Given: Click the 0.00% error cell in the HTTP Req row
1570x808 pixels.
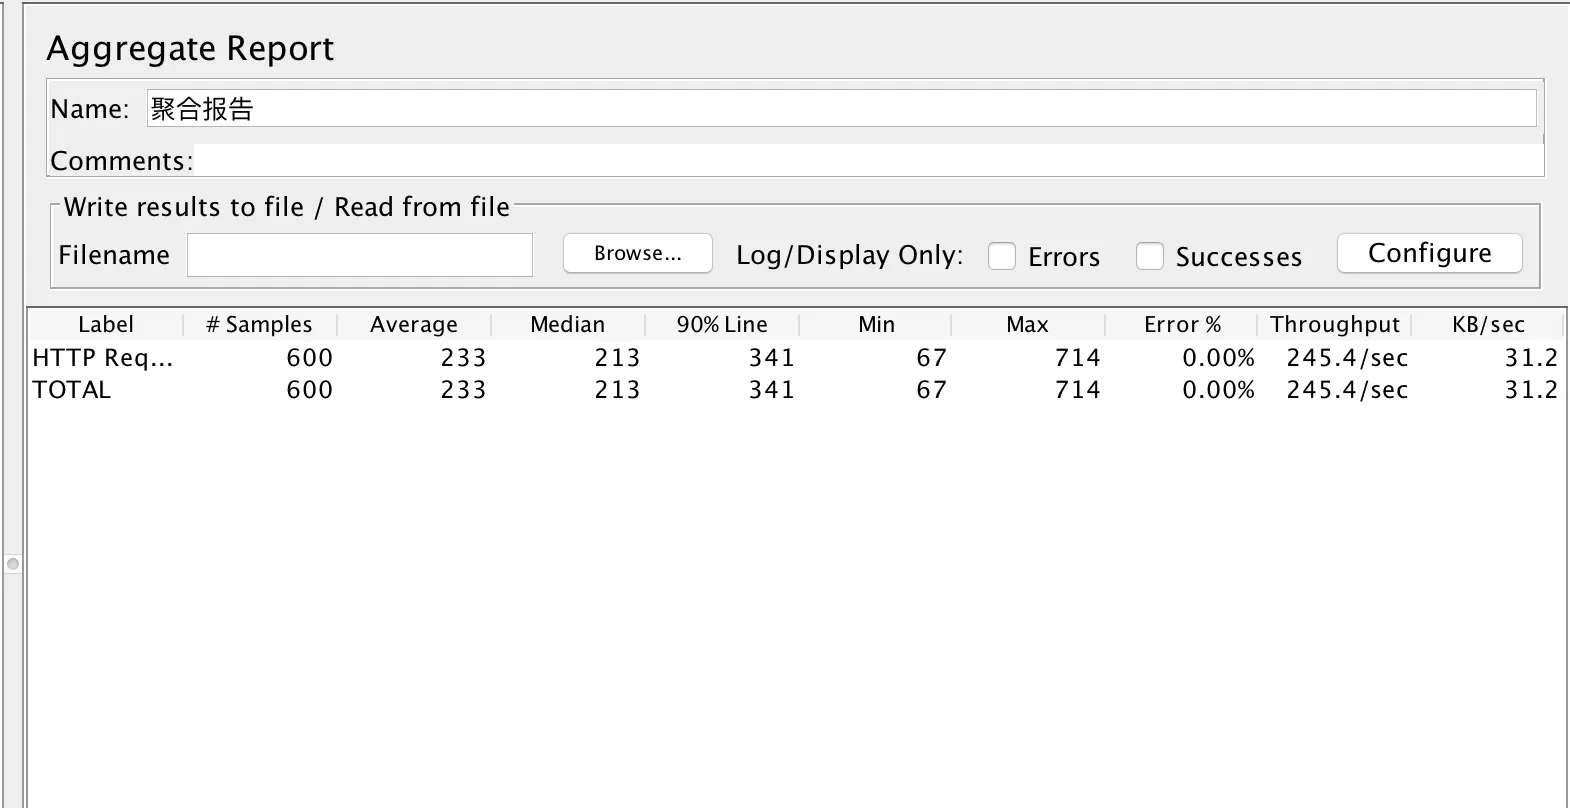Looking at the screenshot, I should click(1219, 358).
